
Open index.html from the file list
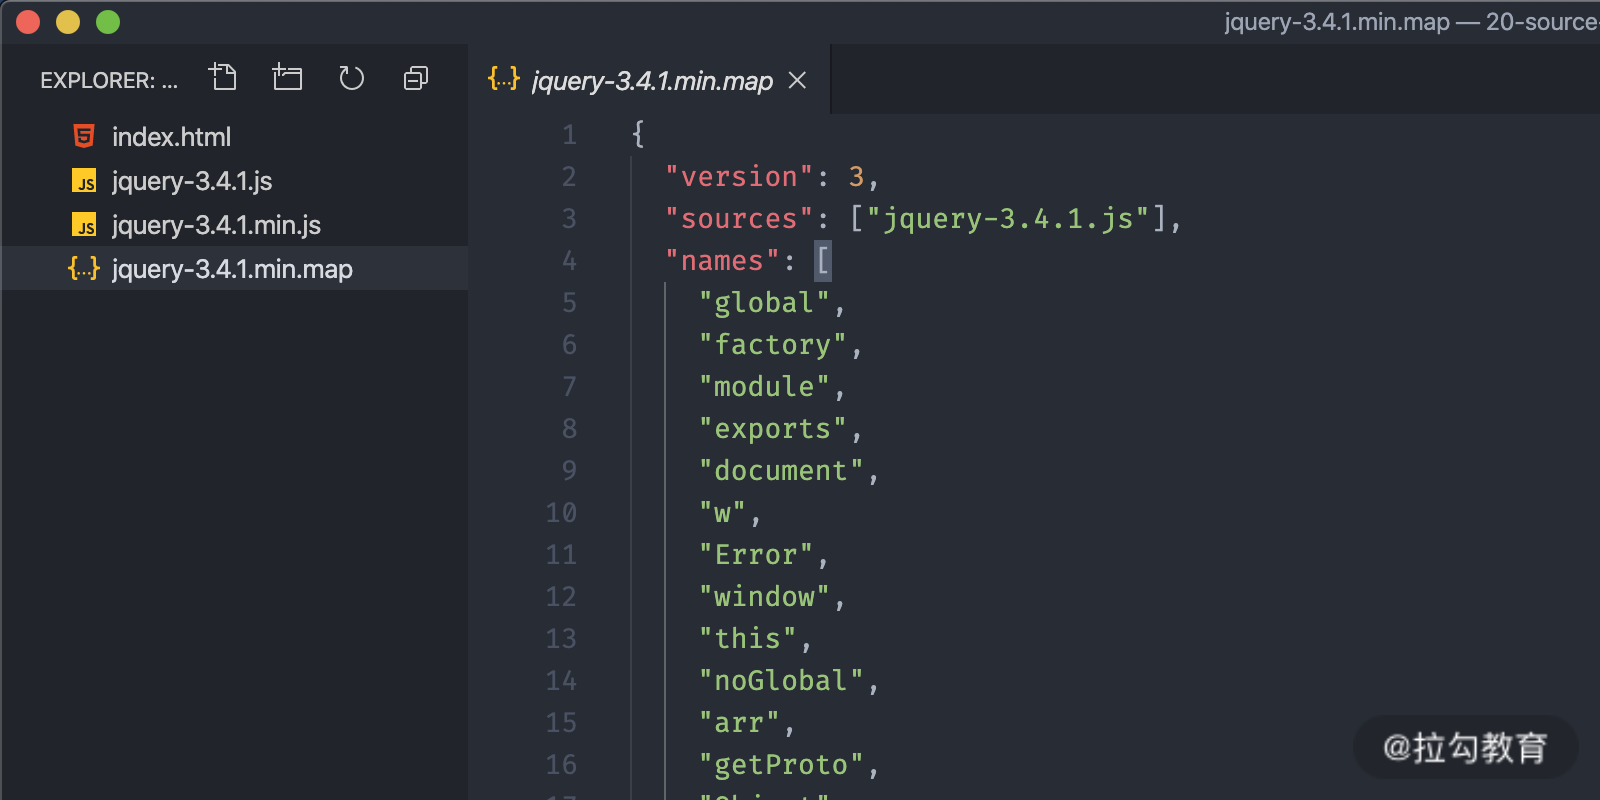coord(235,137)
